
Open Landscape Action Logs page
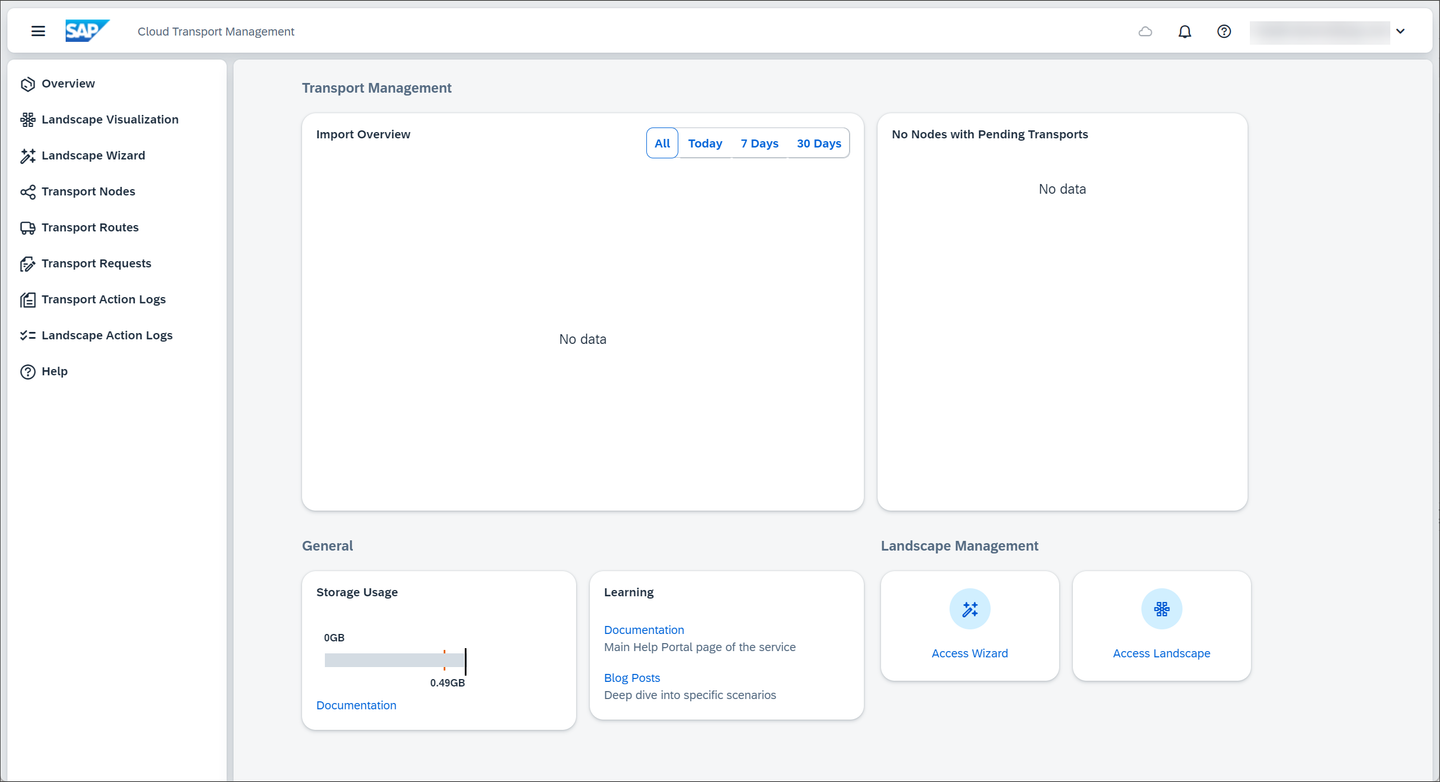coord(107,336)
